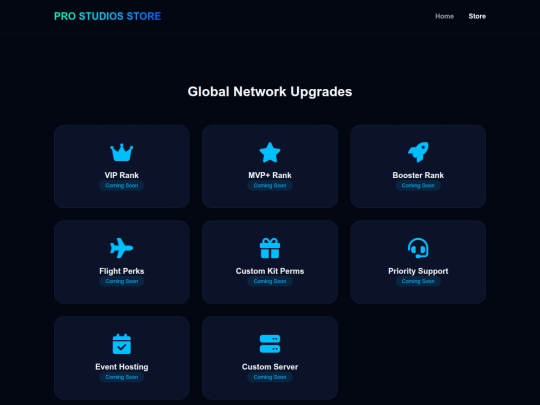Click the VIP Rank crown icon
This screenshot has width=540, height=405.
point(122,153)
